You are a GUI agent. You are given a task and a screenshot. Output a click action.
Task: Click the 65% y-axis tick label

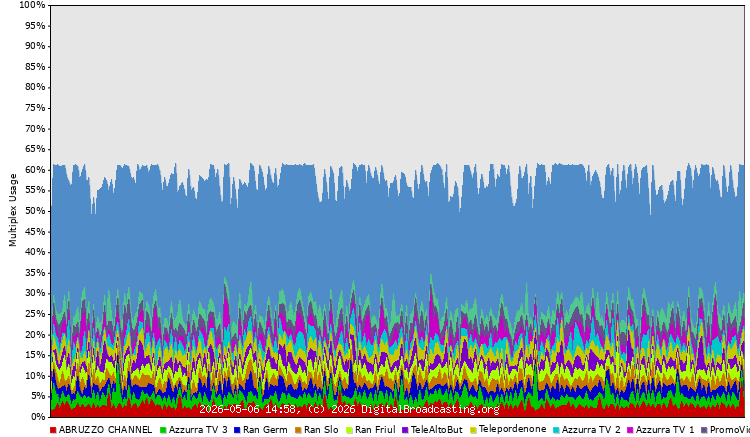click(x=35, y=149)
